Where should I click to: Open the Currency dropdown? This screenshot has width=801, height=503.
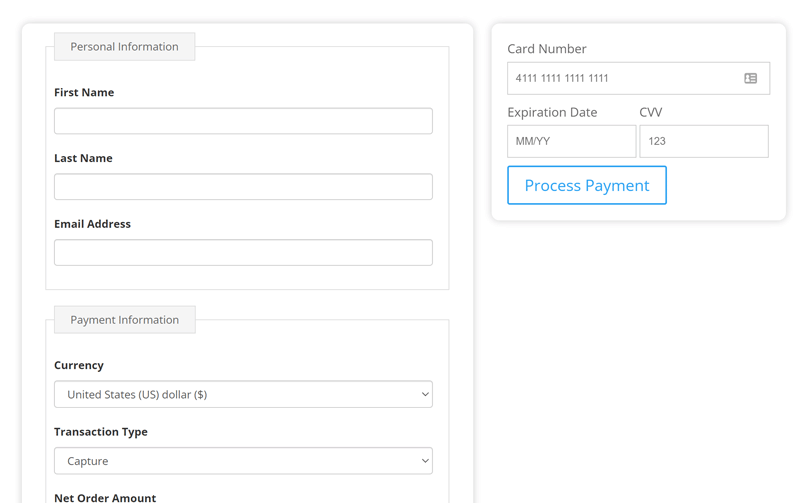[243, 394]
